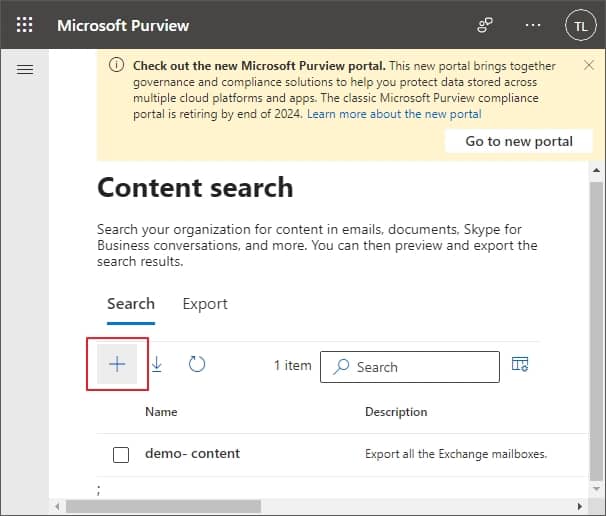The width and height of the screenshot is (606, 516).
Task: Click vertical scrollbar up arrow
Action: point(596,170)
